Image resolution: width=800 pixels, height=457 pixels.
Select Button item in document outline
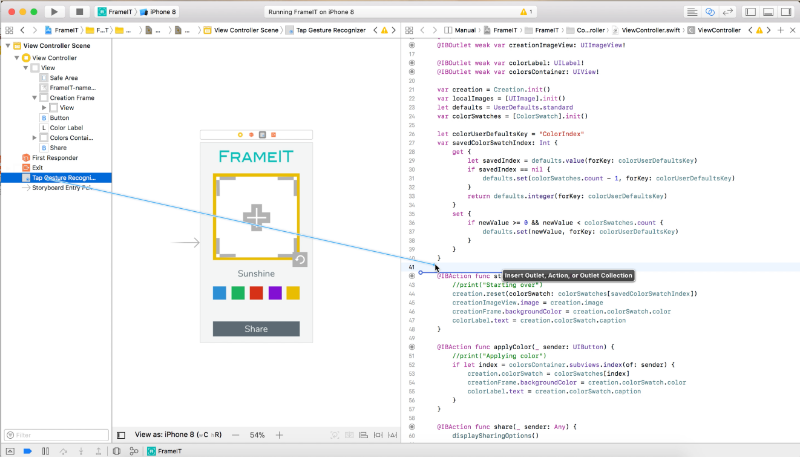point(55,118)
